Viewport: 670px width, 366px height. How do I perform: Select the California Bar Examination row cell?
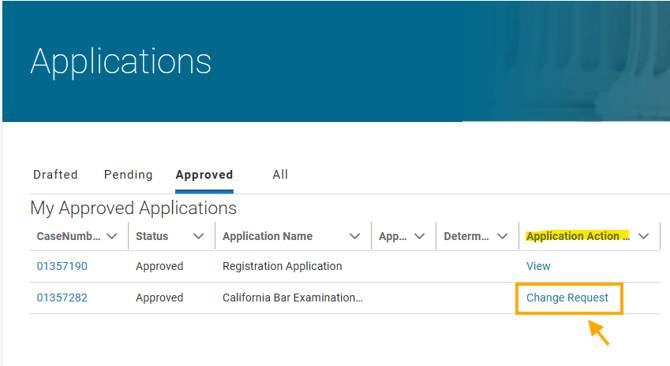coord(292,298)
